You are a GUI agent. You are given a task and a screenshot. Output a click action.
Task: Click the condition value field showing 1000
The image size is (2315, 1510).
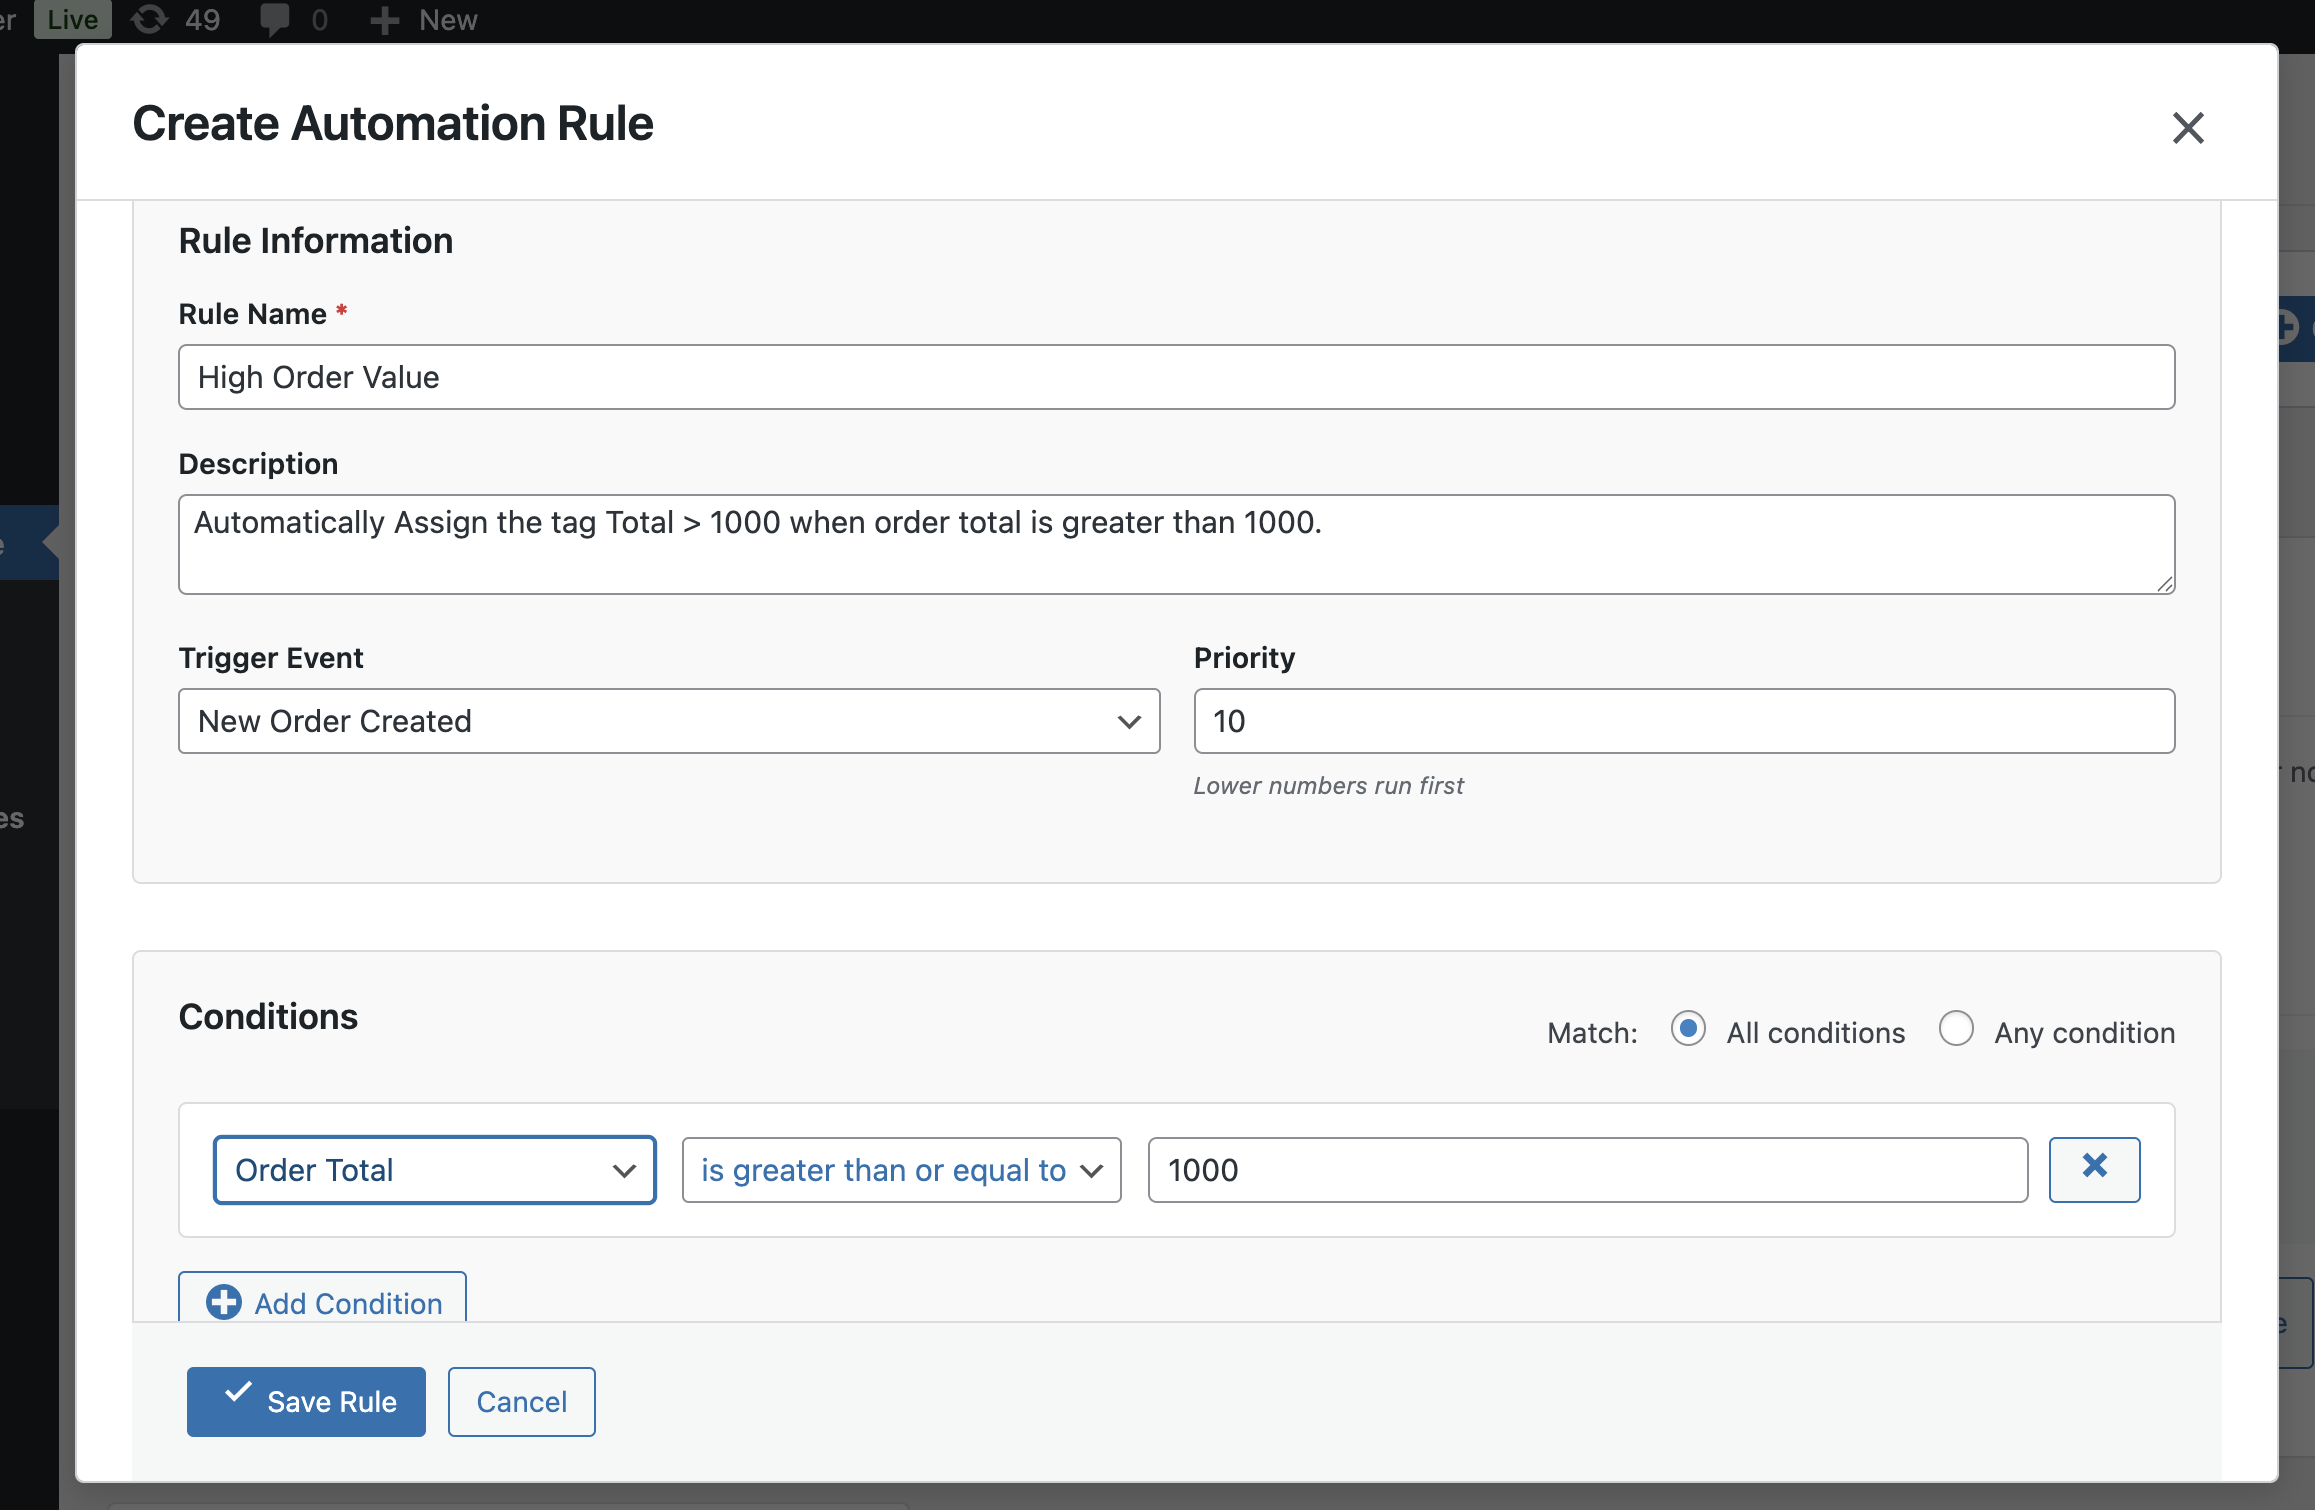[x=1586, y=1169]
